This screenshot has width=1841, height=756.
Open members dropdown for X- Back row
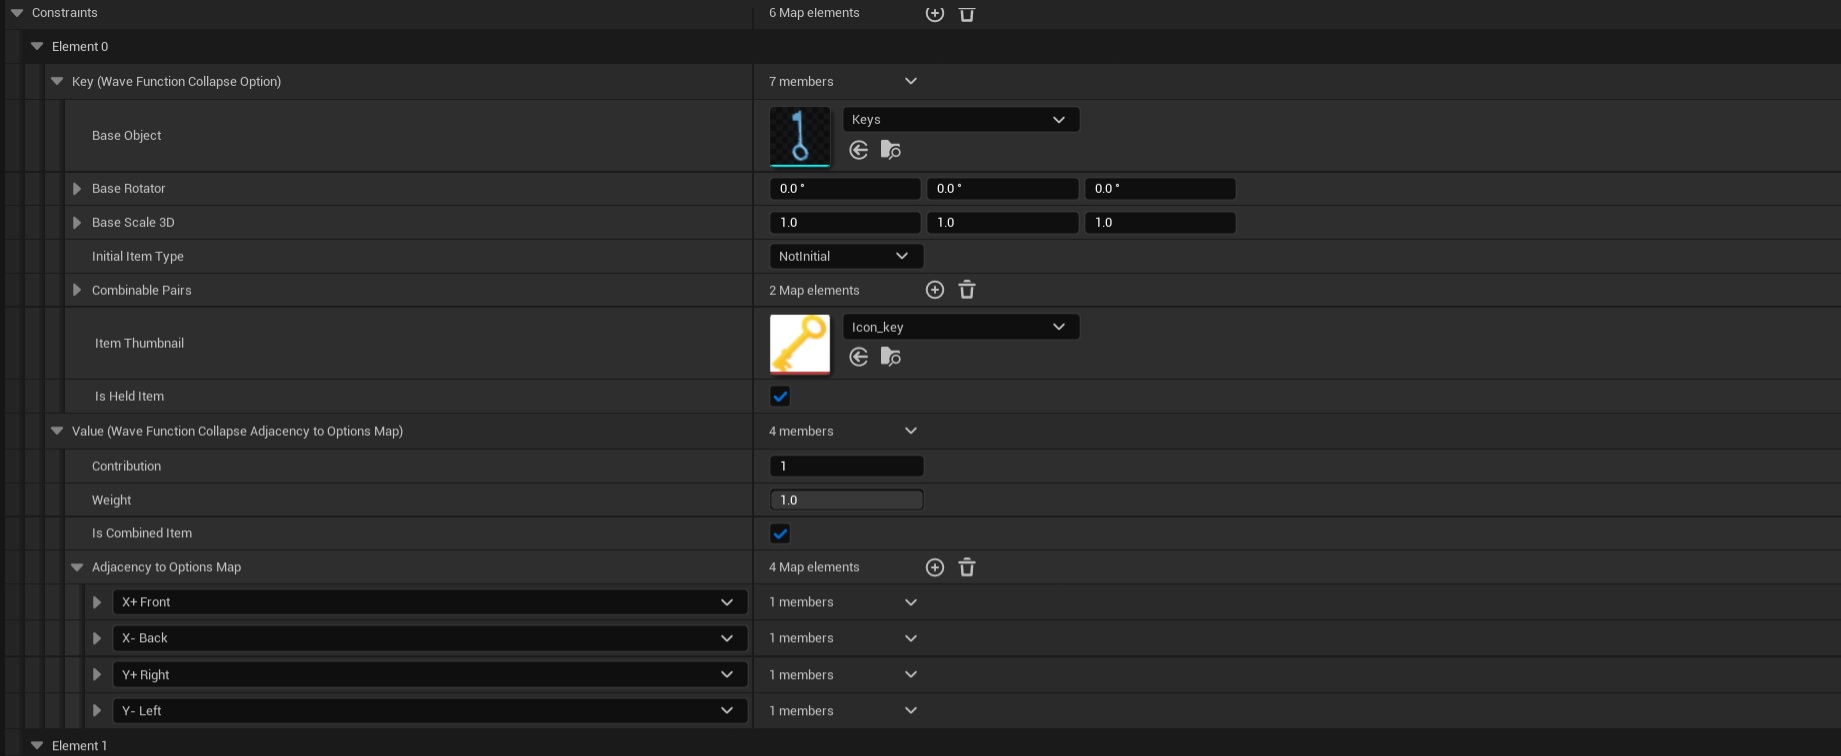910,638
